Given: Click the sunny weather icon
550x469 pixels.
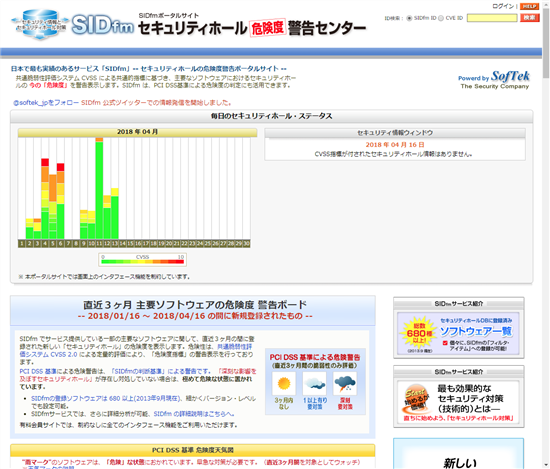Looking at the screenshot, I should click(x=284, y=383).
